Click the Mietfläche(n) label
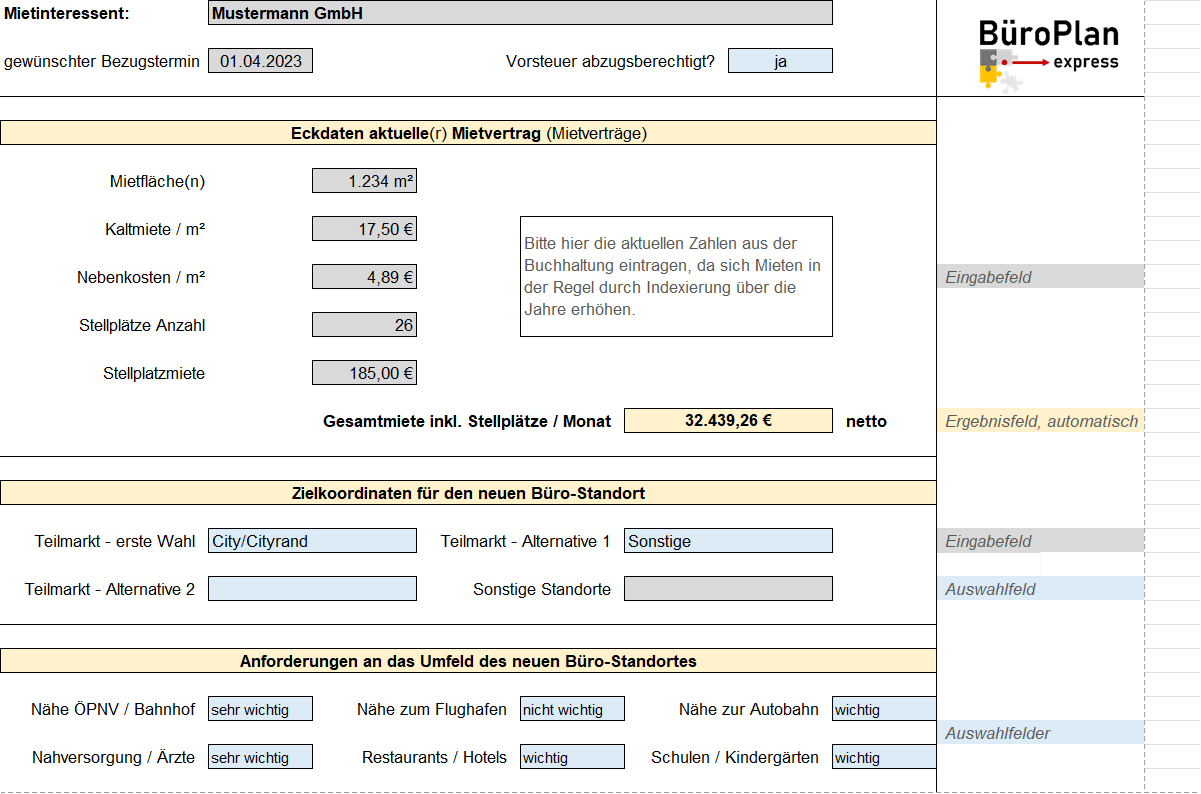This screenshot has height=794, width=1201. tap(157, 182)
